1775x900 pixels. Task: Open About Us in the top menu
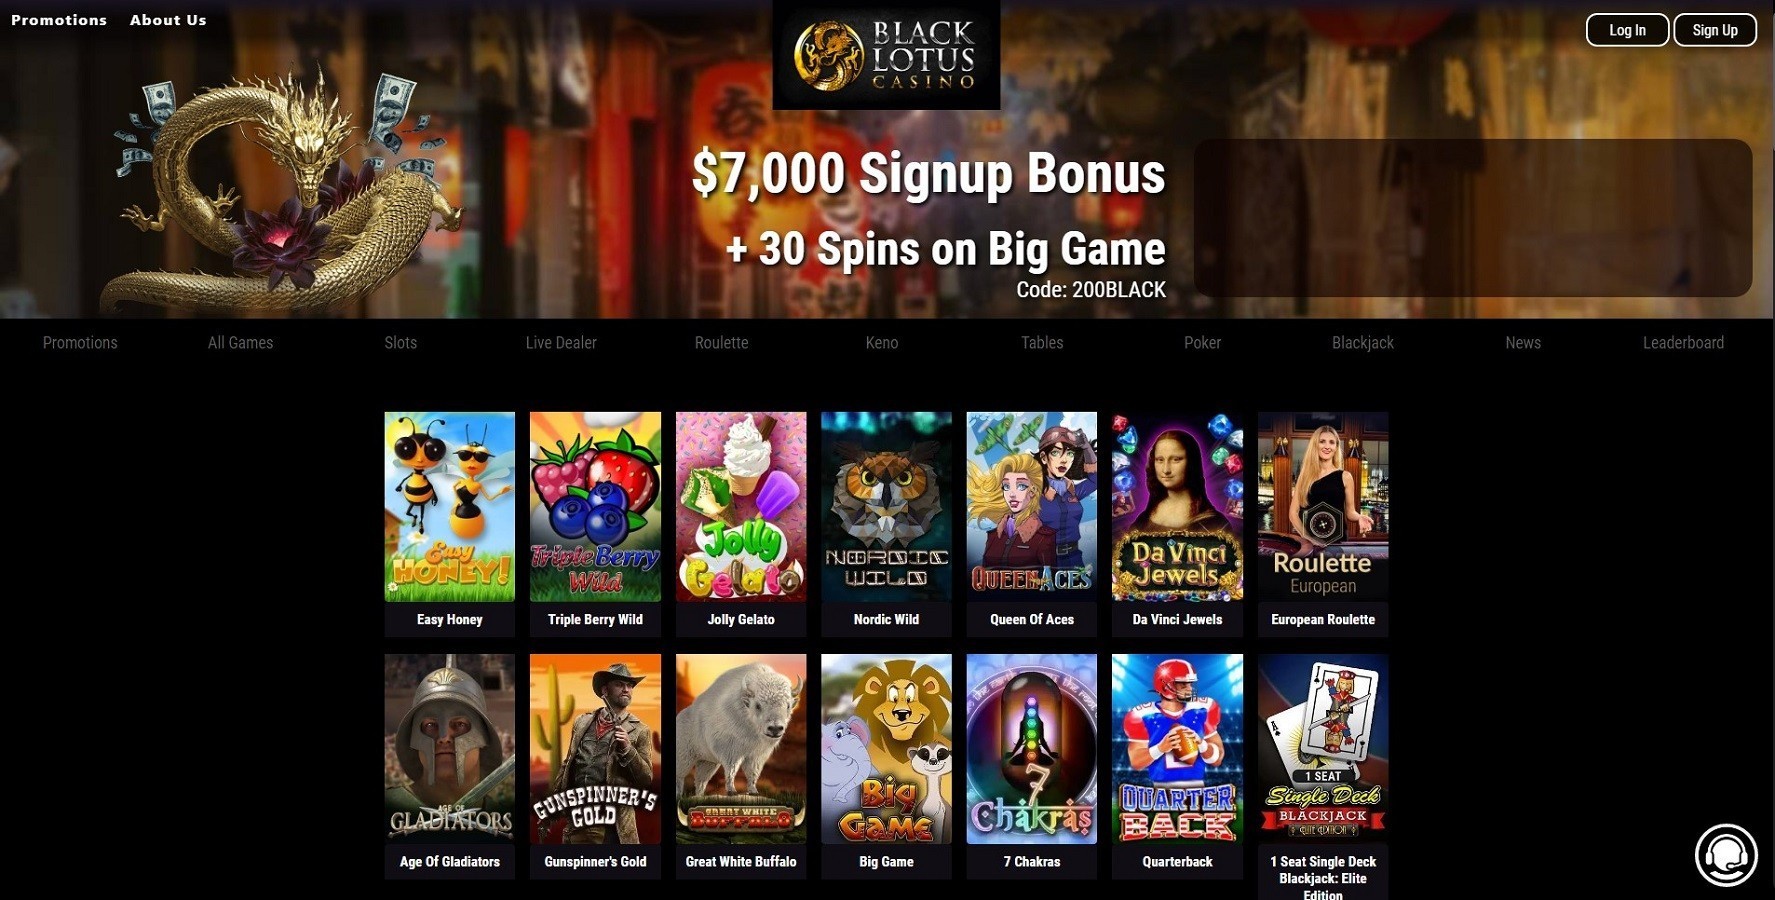coord(168,20)
